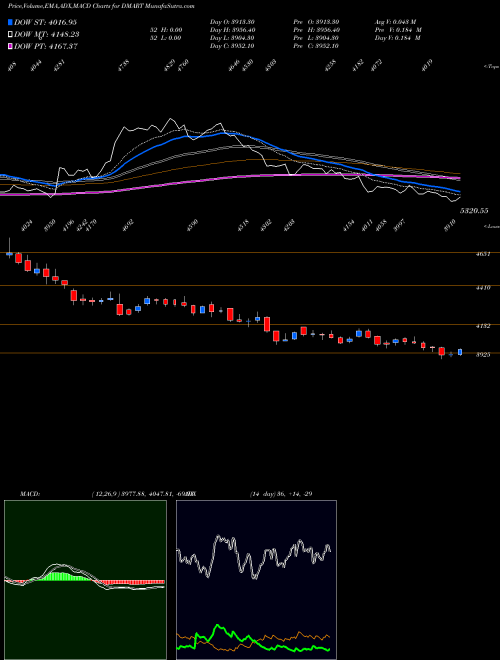The width and height of the screenshot is (500, 660).
Task: Click the lows 4692 rotated label
Action: (x=128, y=226)
